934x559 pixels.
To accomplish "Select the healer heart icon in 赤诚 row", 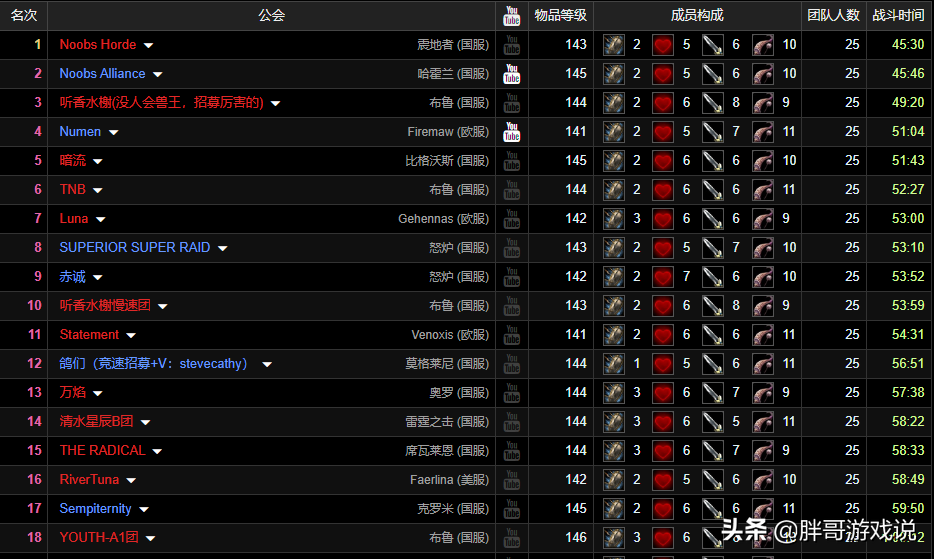I will click(x=663, y=277).
